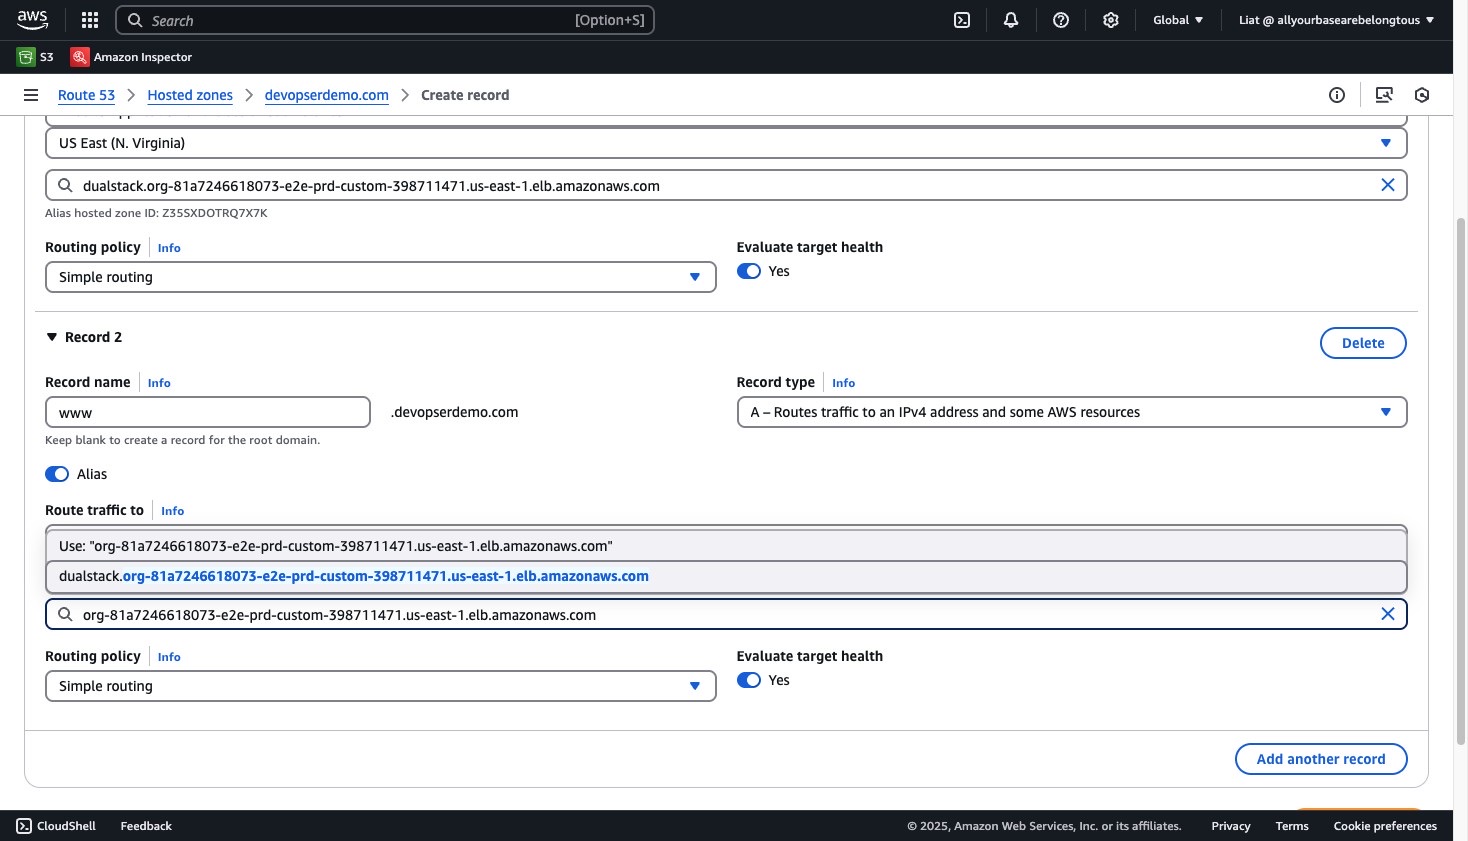Focus the AWS top Search field
This screenshot has width=1468, height=841.
(x=385, y=20)
